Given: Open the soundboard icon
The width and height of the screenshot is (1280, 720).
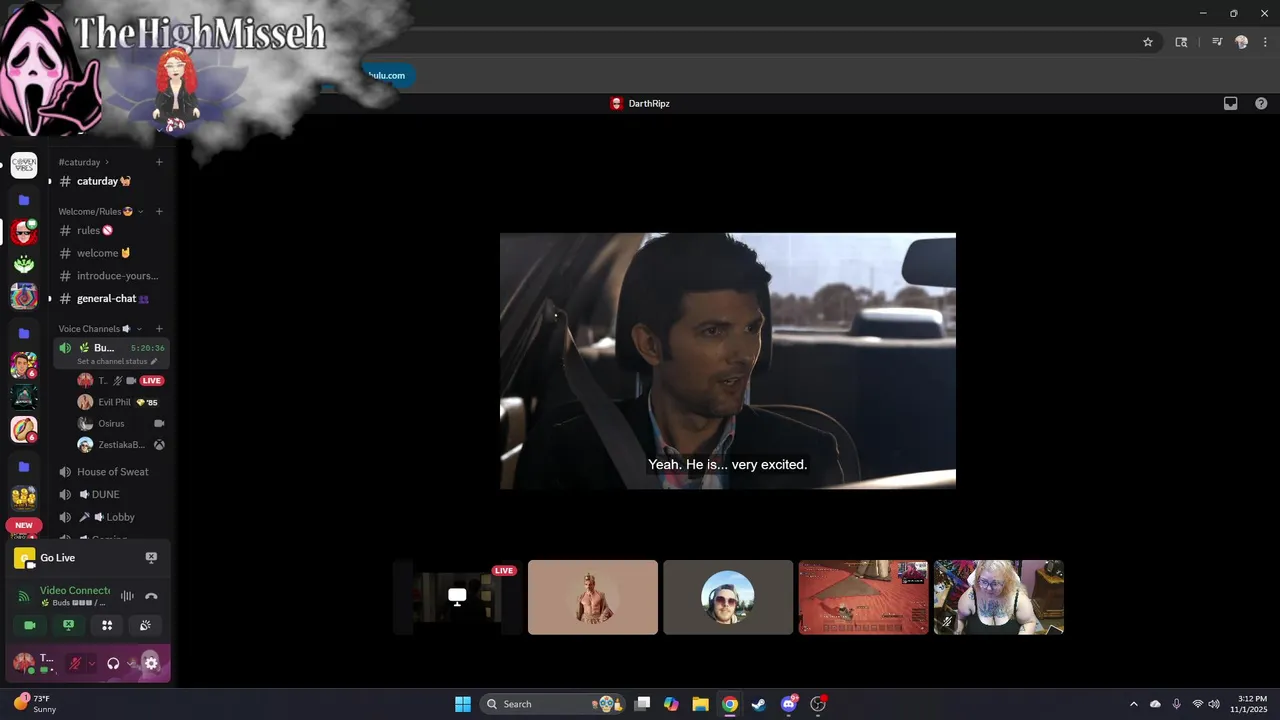Looking at the screenshot, I should 146,625.
